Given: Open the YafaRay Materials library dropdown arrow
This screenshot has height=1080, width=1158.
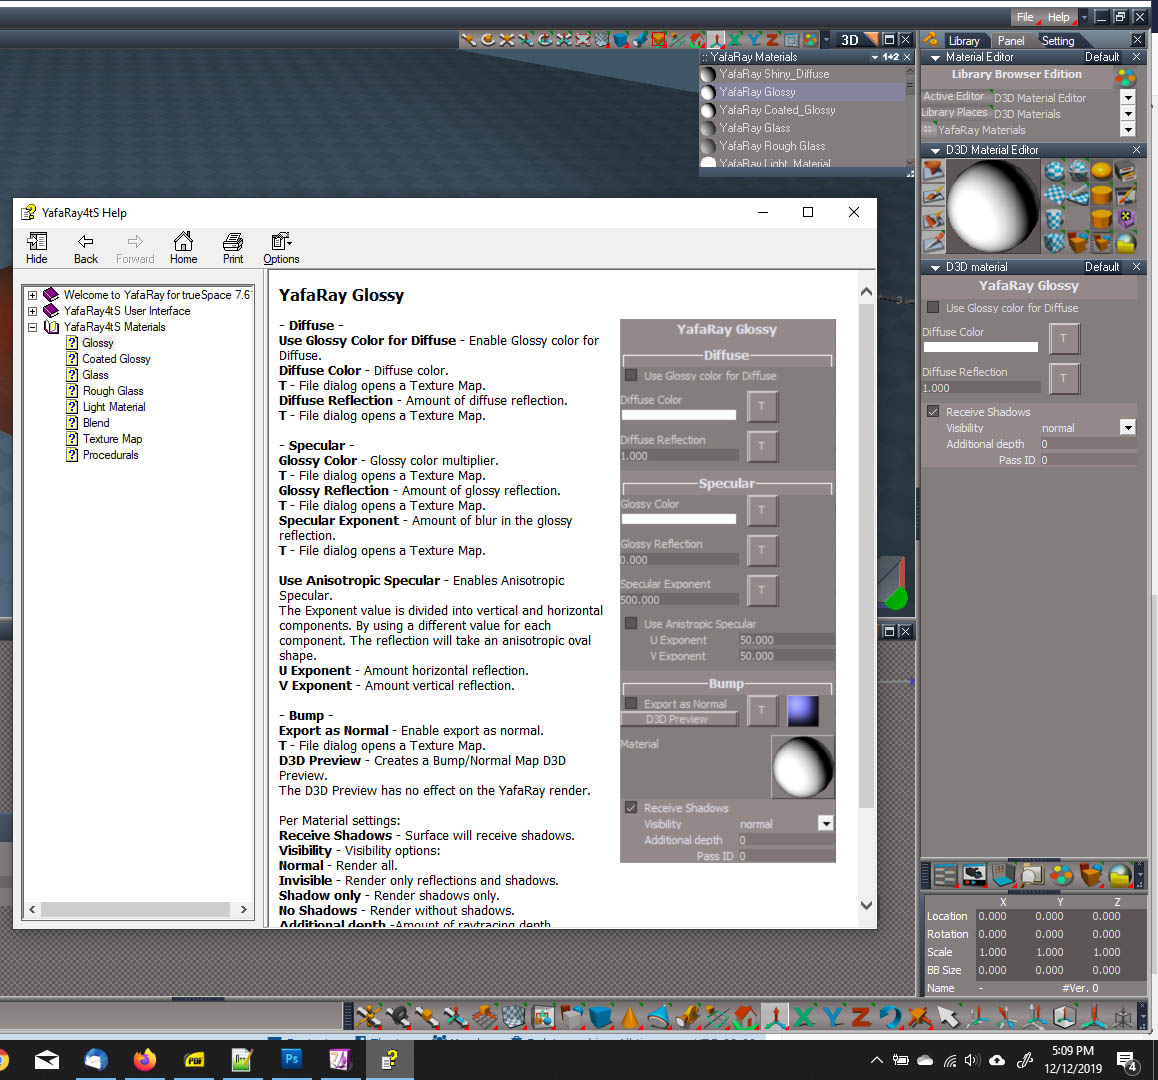Looking at the screenshot, I should pyautogui.click(x=1128, y=129).
